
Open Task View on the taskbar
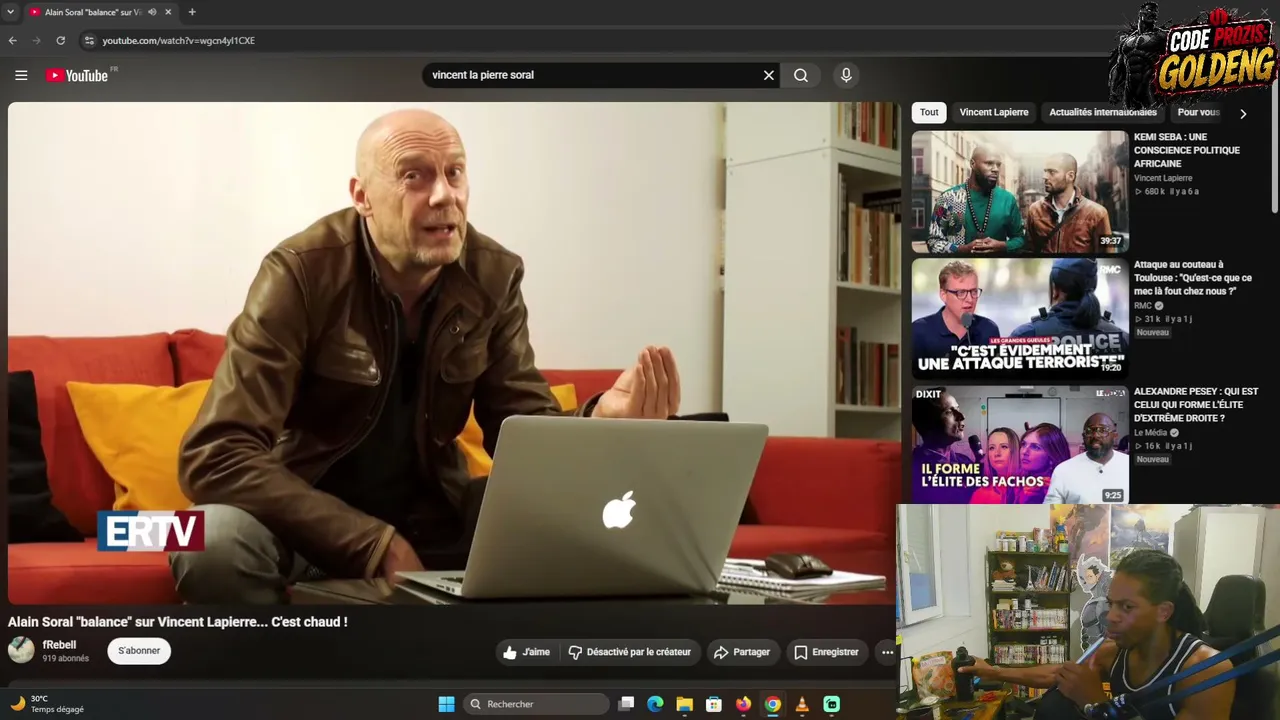click(626, 704)
